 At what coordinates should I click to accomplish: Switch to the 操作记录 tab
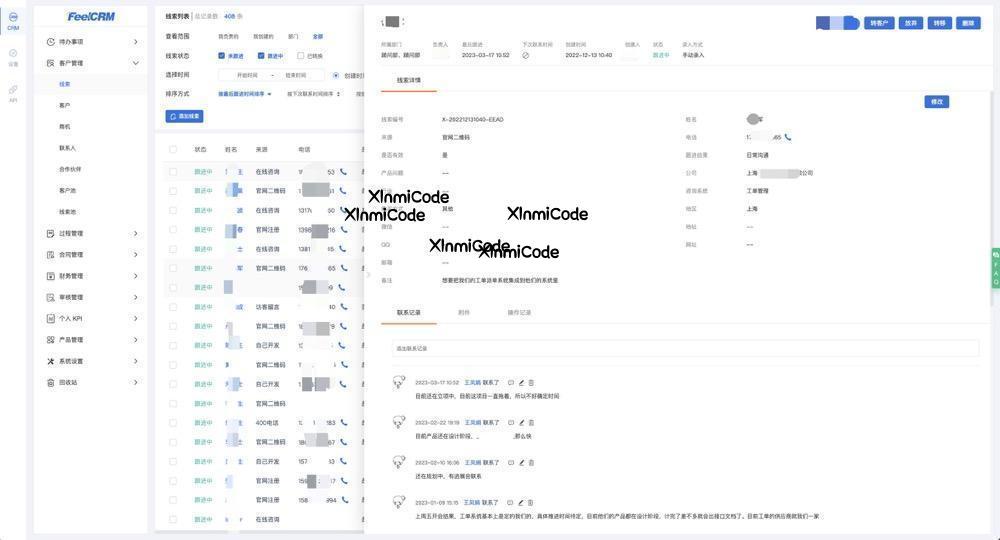520,313
